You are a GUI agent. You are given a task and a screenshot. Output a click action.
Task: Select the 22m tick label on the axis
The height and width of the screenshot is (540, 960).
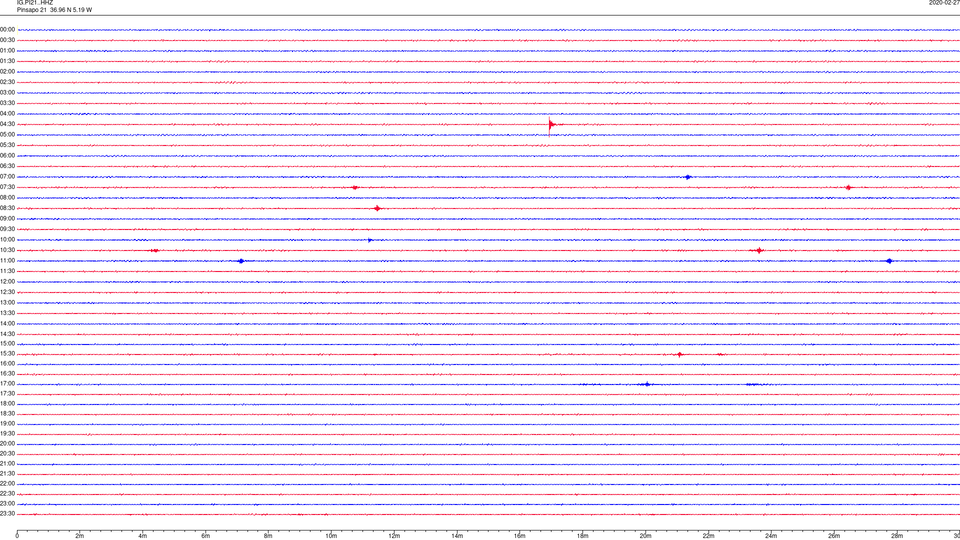(708, 536)
